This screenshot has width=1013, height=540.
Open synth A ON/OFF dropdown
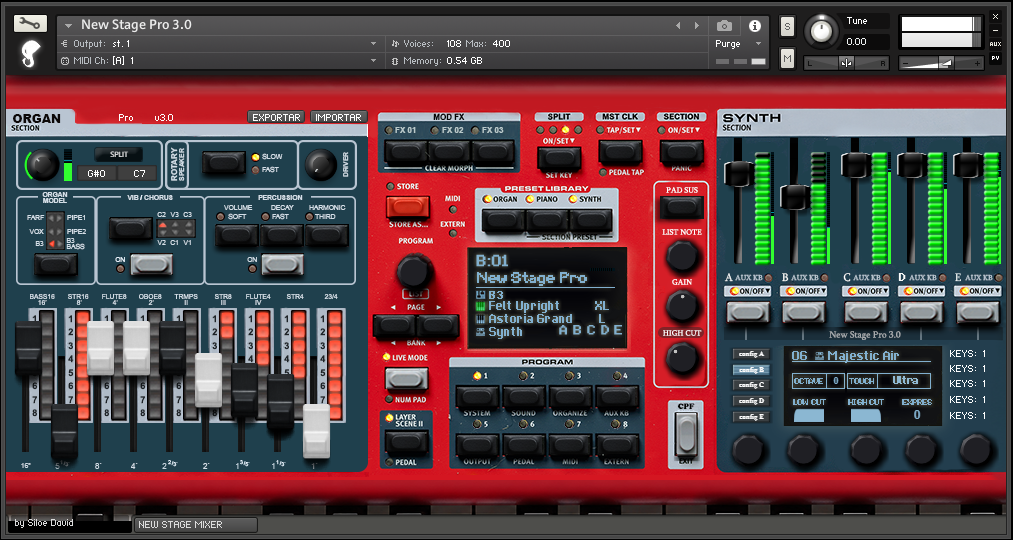point(747,291)
